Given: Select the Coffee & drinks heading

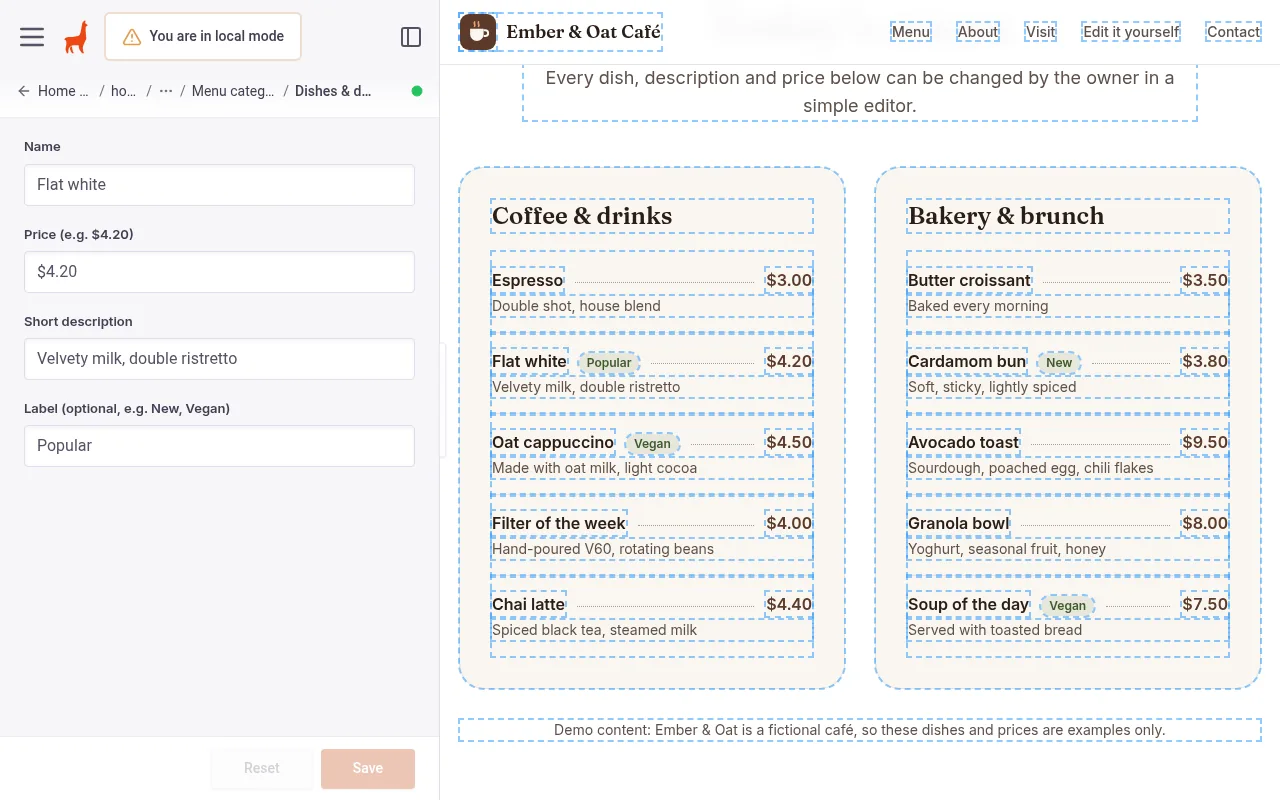Looking at the screenshot, I should pos(582,216).
